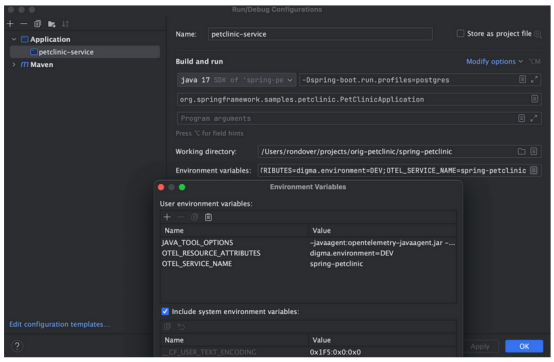Screen dimensions: 554x362
Task: Remove selected configuration with minus icon
Action: point(24,24)
